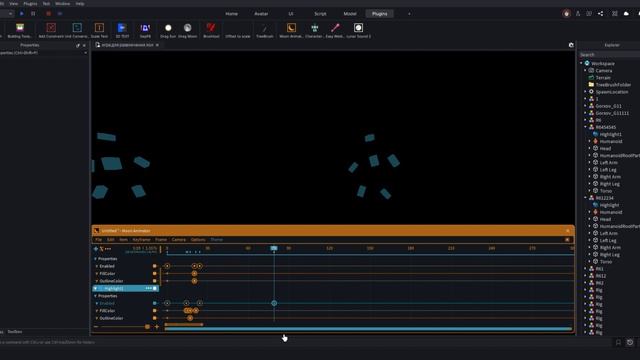Click the blue playhead frame marker

274,248
